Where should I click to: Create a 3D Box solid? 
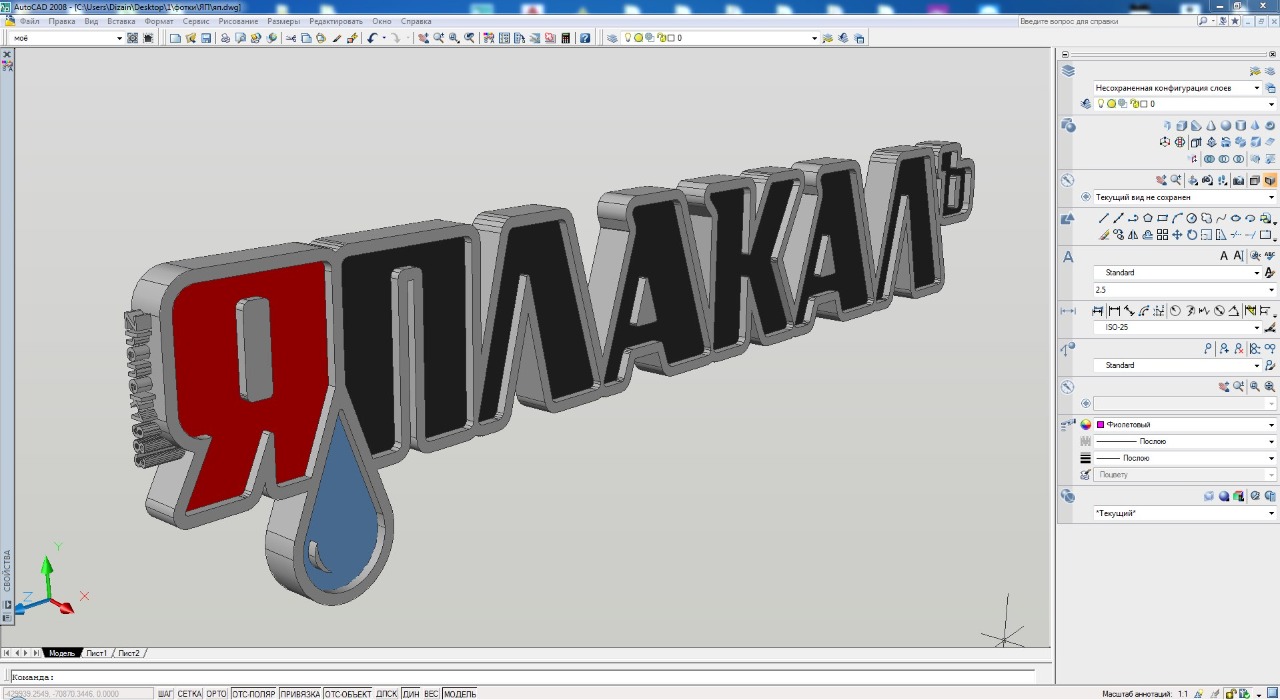click(1181, 126)
